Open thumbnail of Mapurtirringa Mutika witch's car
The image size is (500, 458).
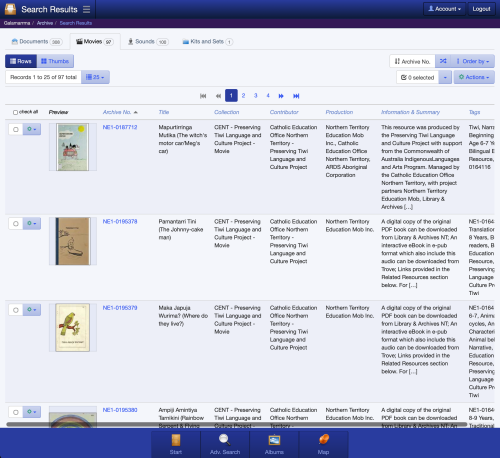[x=73, y=147]
